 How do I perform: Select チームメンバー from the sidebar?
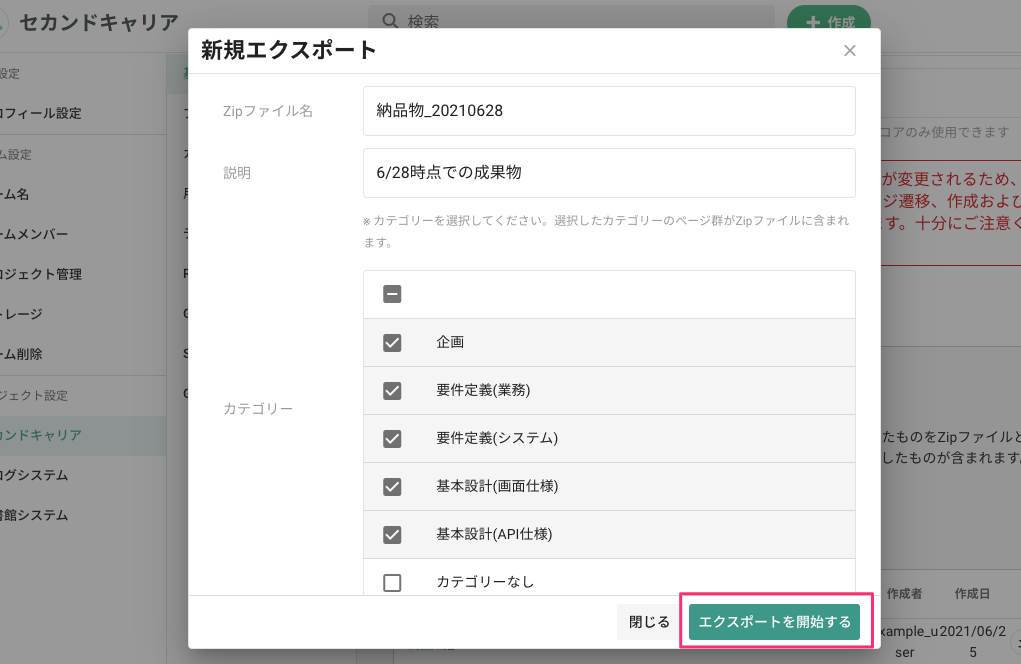tap(40, 233)
